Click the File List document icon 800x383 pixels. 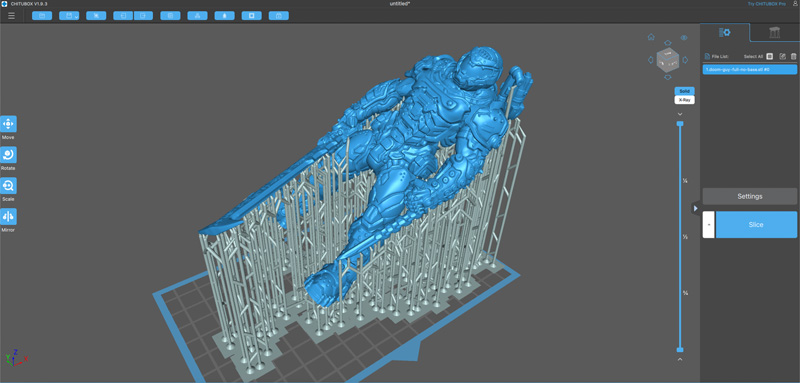[x=707, y=57]
